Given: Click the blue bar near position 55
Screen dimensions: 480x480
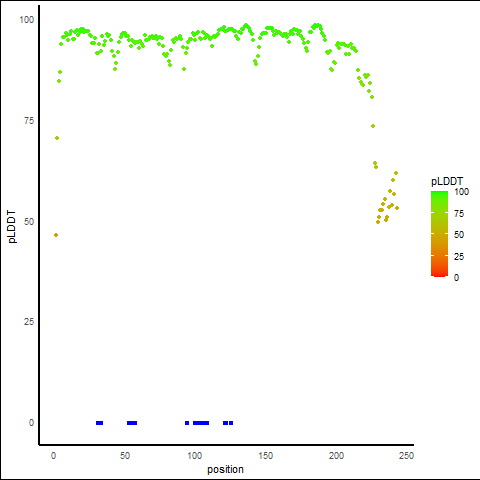Looking at the screenshot, I should pos(132,423).
